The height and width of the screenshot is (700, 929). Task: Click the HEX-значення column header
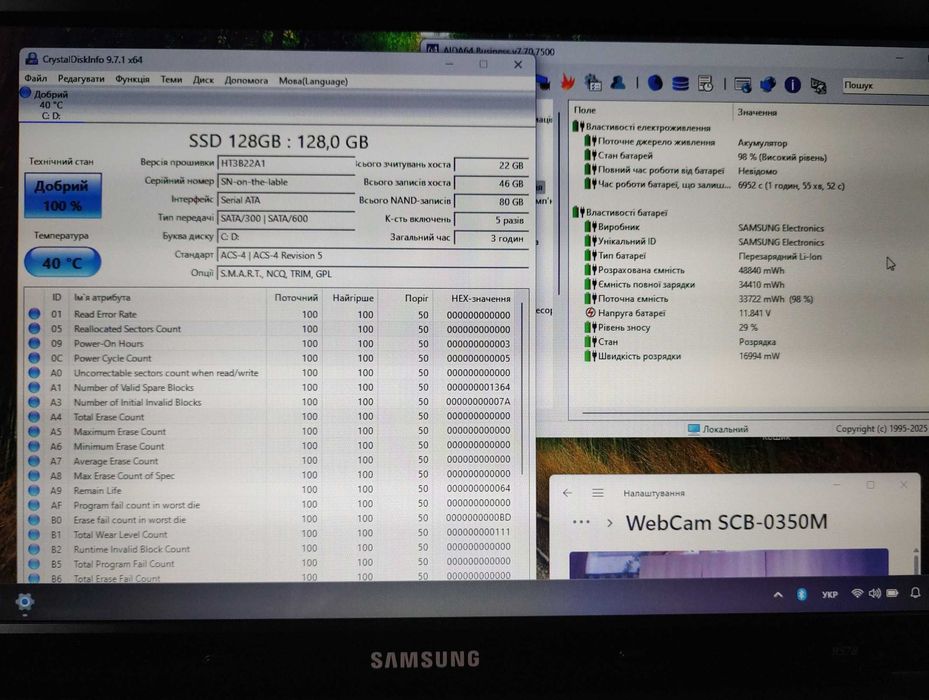[480, 299]
